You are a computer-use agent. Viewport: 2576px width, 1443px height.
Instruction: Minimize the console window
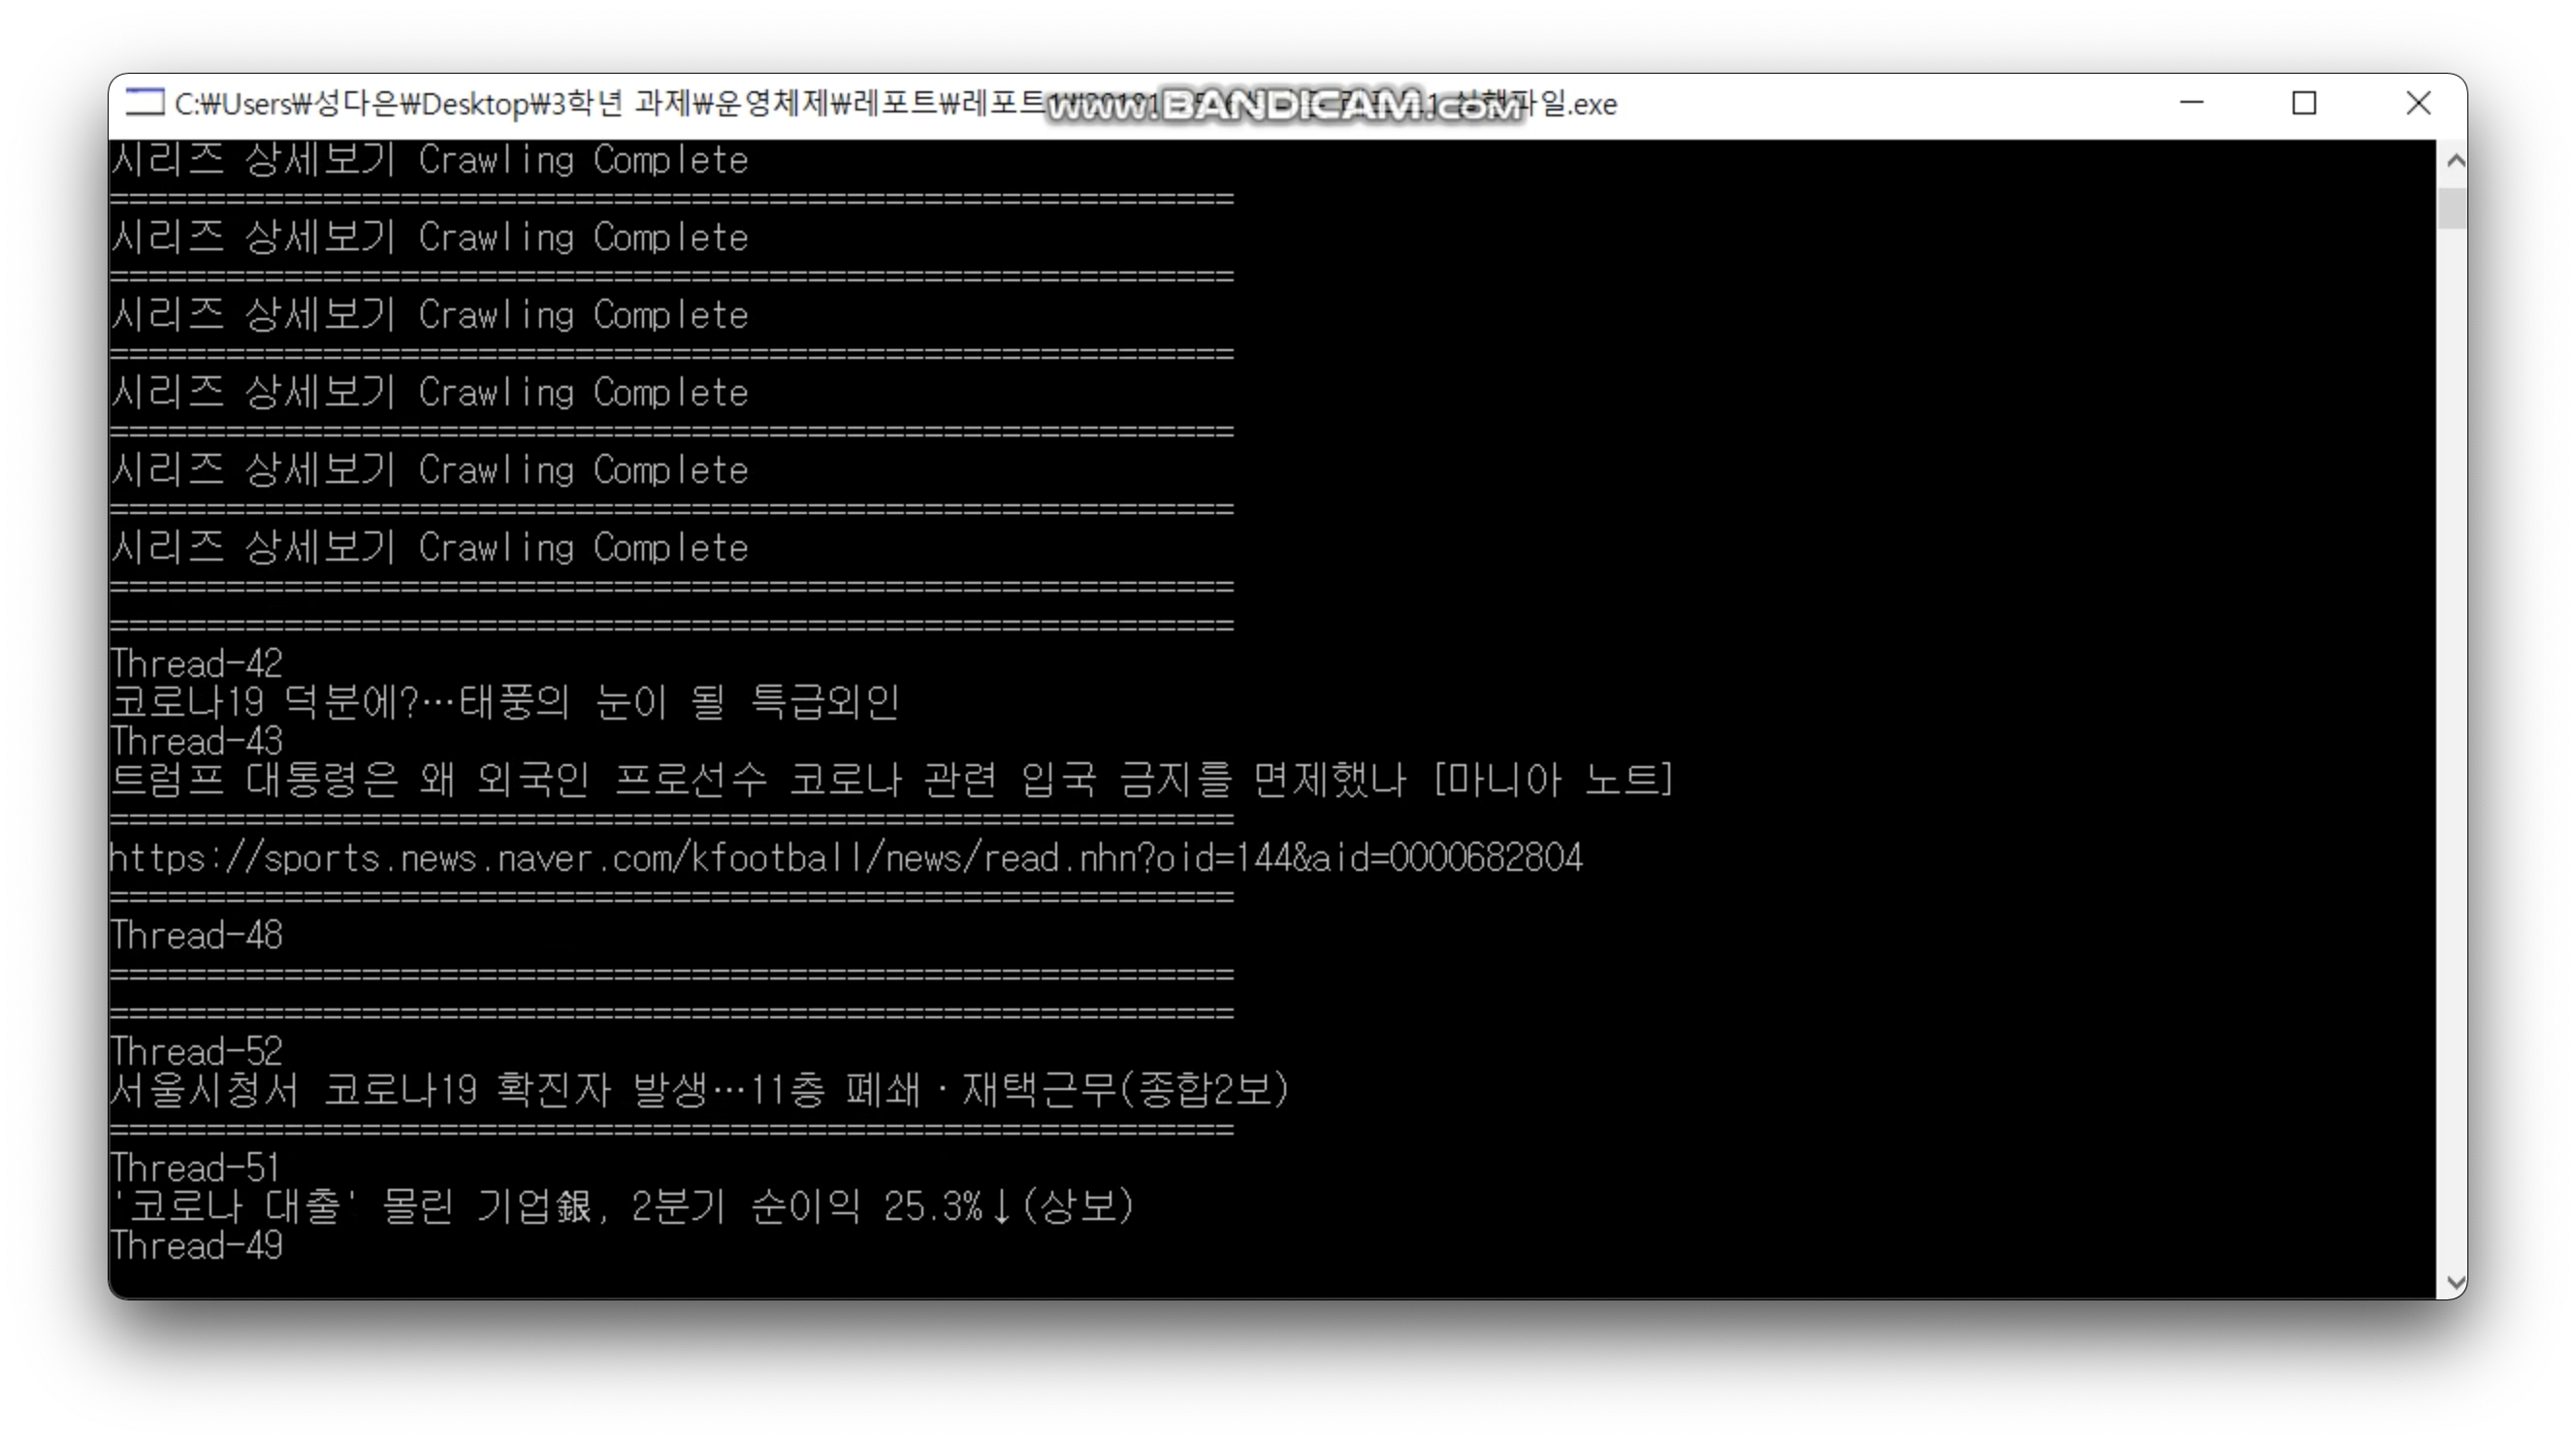pos(2191,103)
